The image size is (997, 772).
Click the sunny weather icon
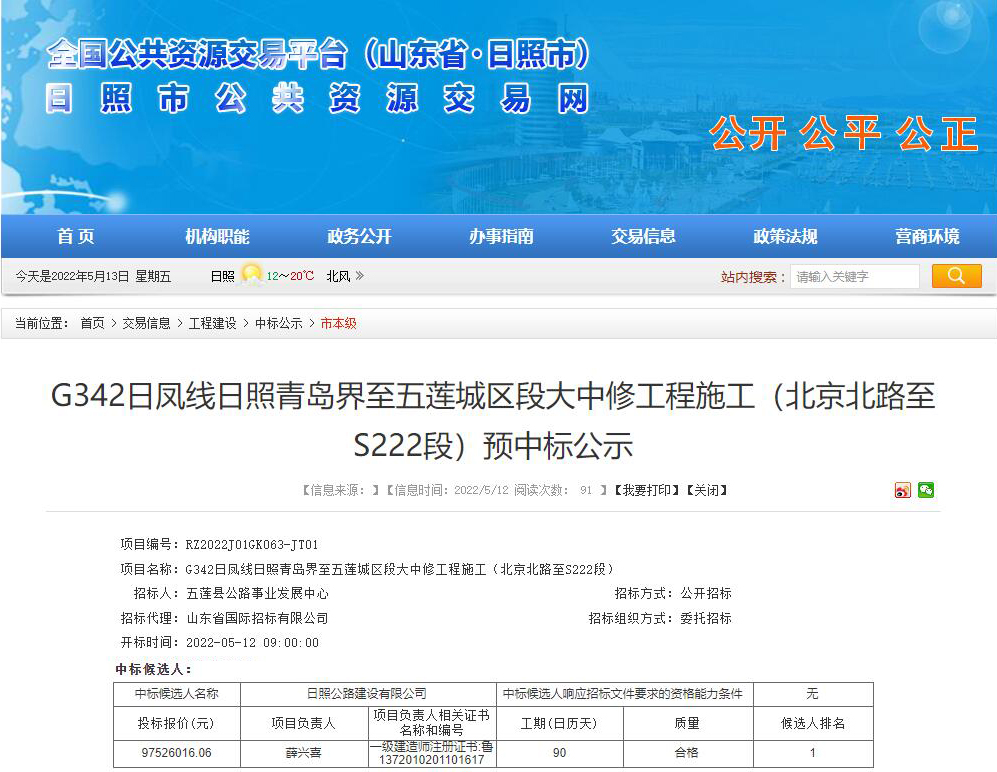(x=252, y=275)
